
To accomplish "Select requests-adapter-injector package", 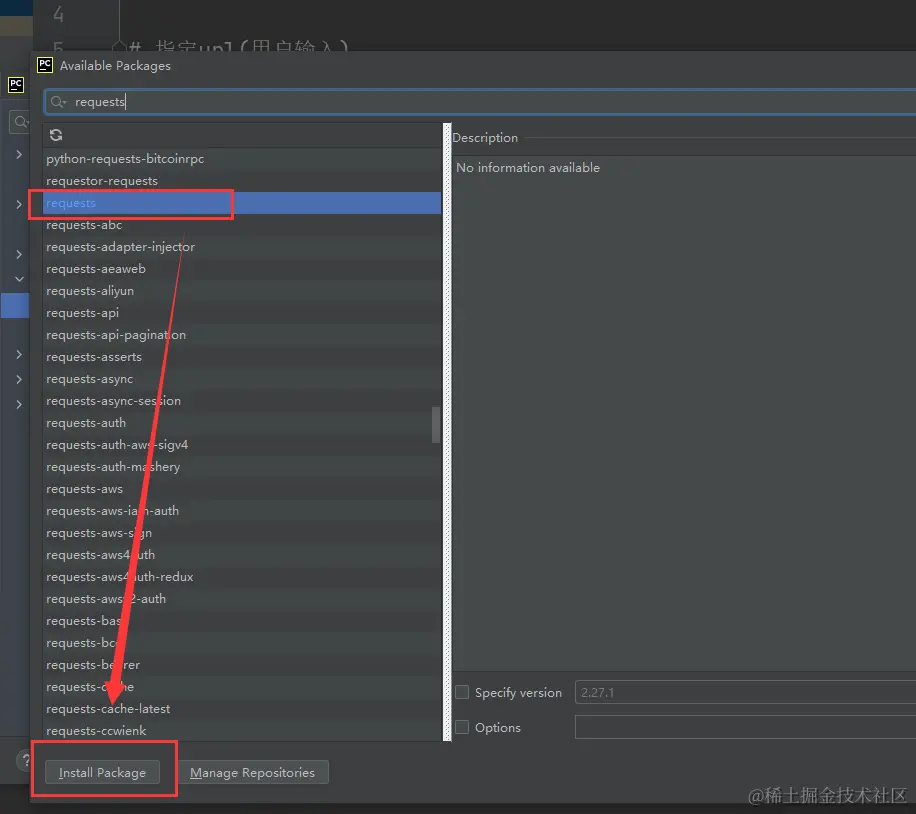I will 242,247.
